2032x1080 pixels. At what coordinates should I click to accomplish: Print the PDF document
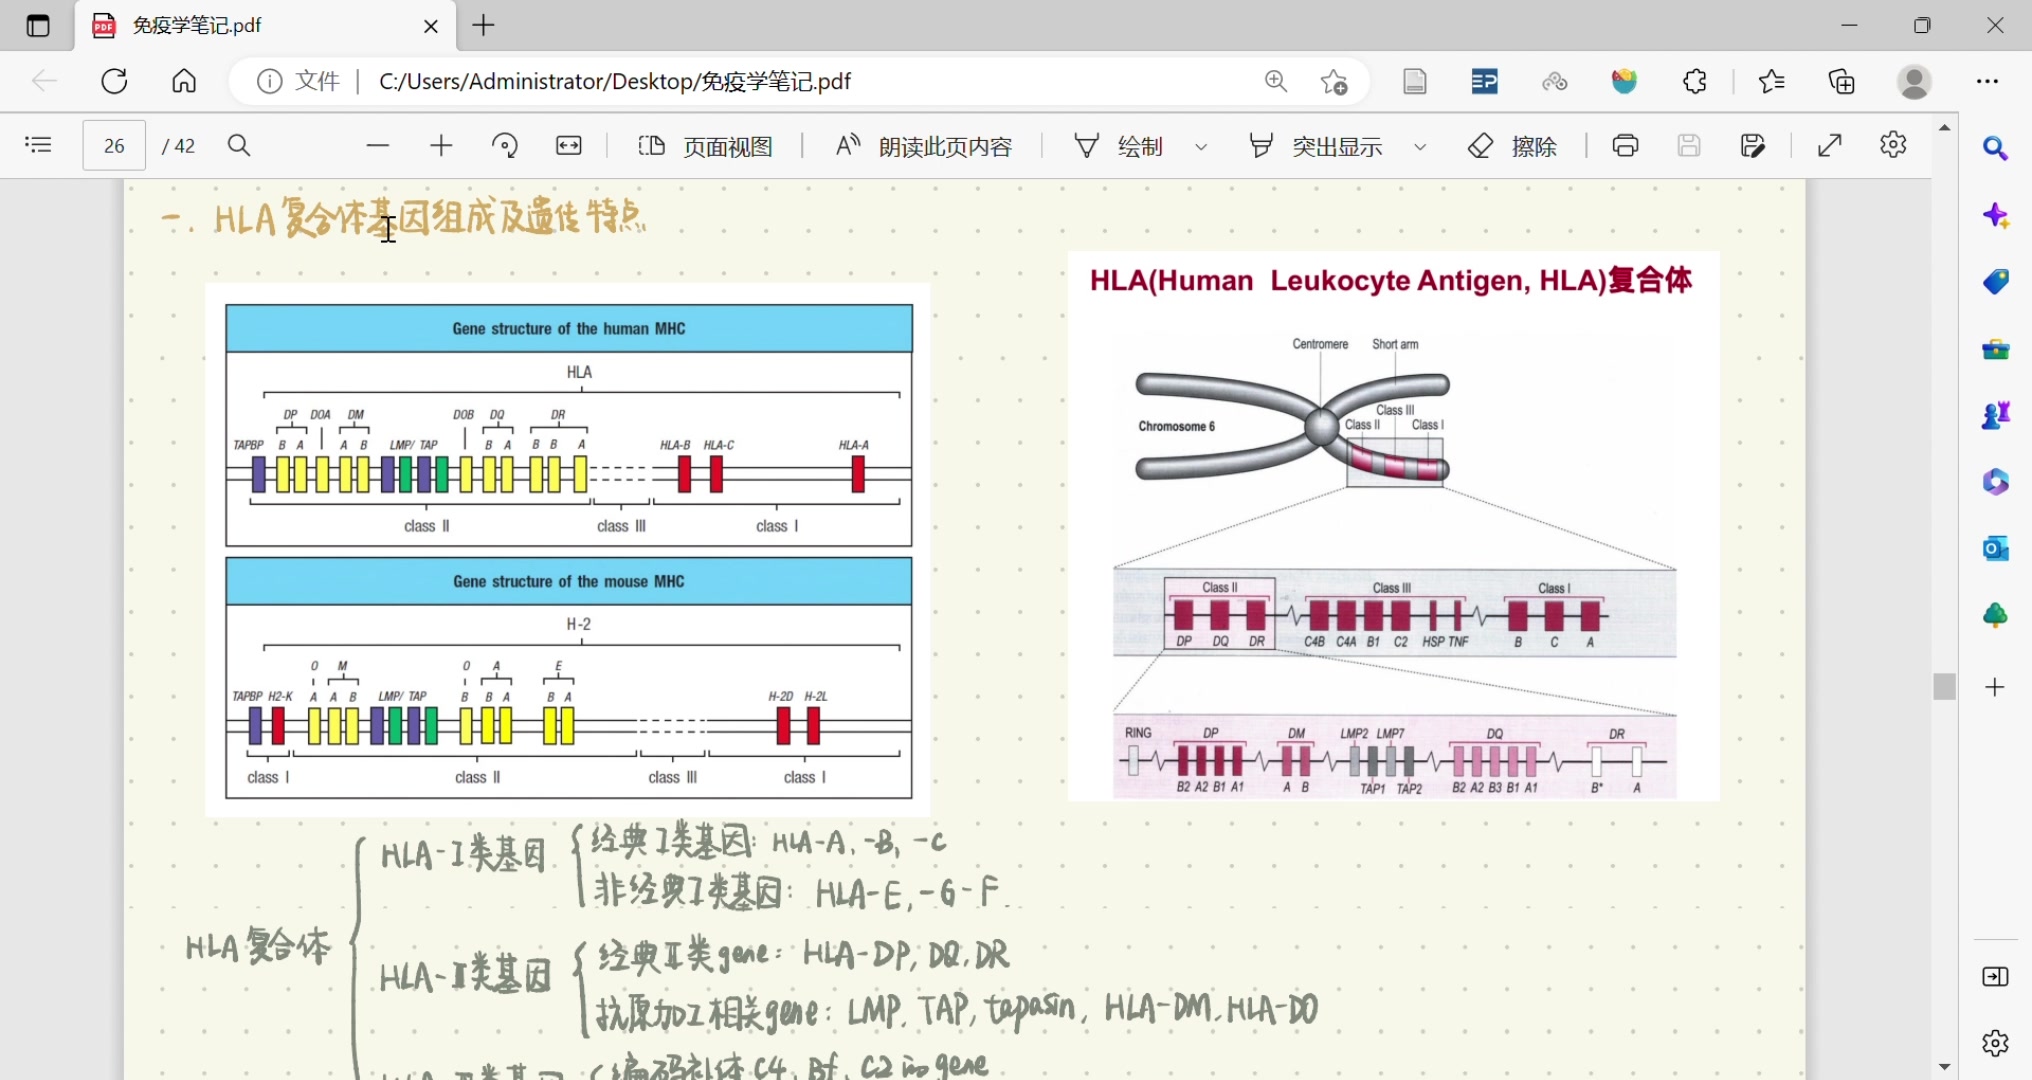click(1625, 146)
